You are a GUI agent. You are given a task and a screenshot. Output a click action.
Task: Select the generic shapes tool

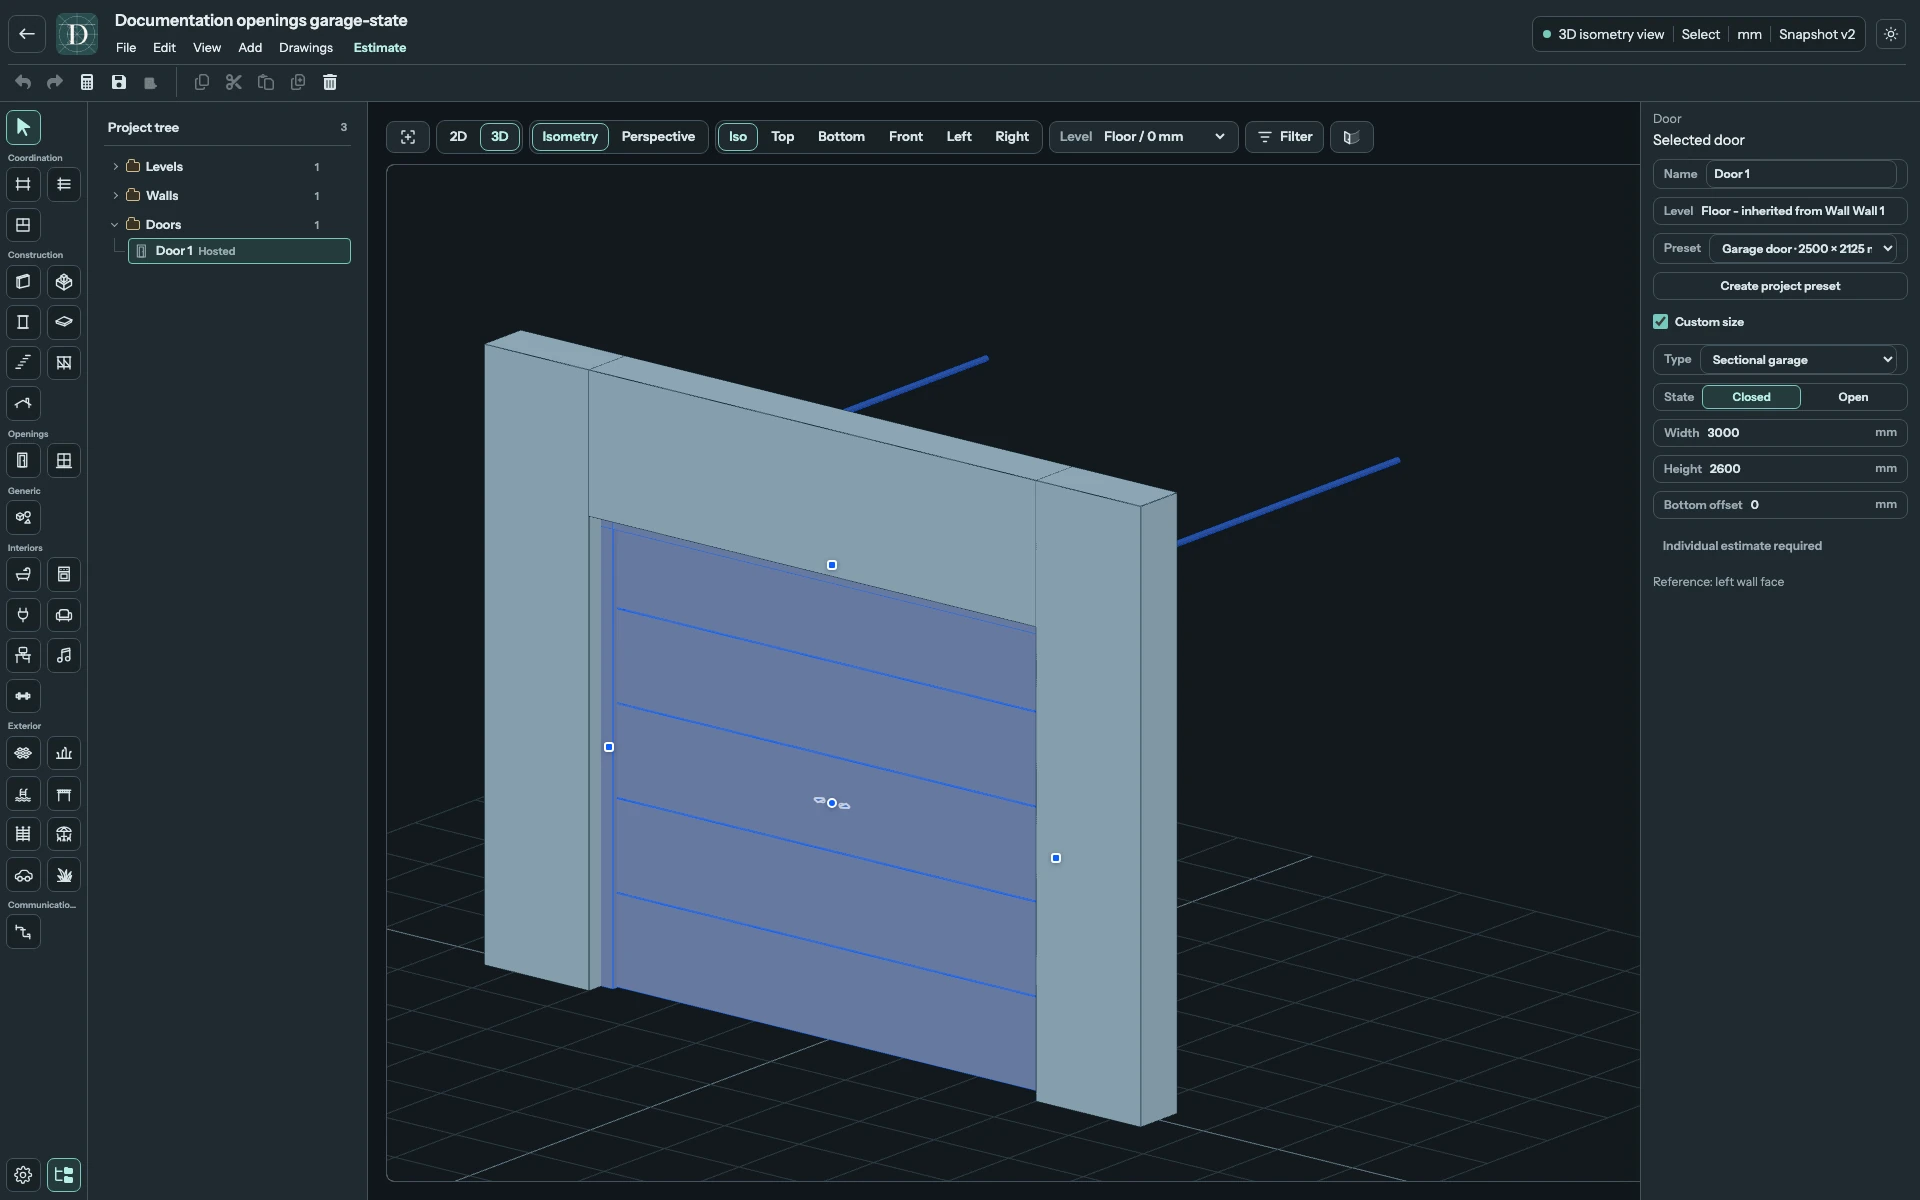pyautogui.click(x=23, y=518)
